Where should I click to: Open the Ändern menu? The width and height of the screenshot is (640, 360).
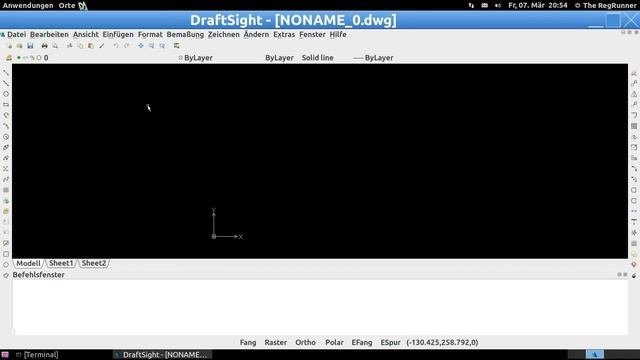coord(256,35)
